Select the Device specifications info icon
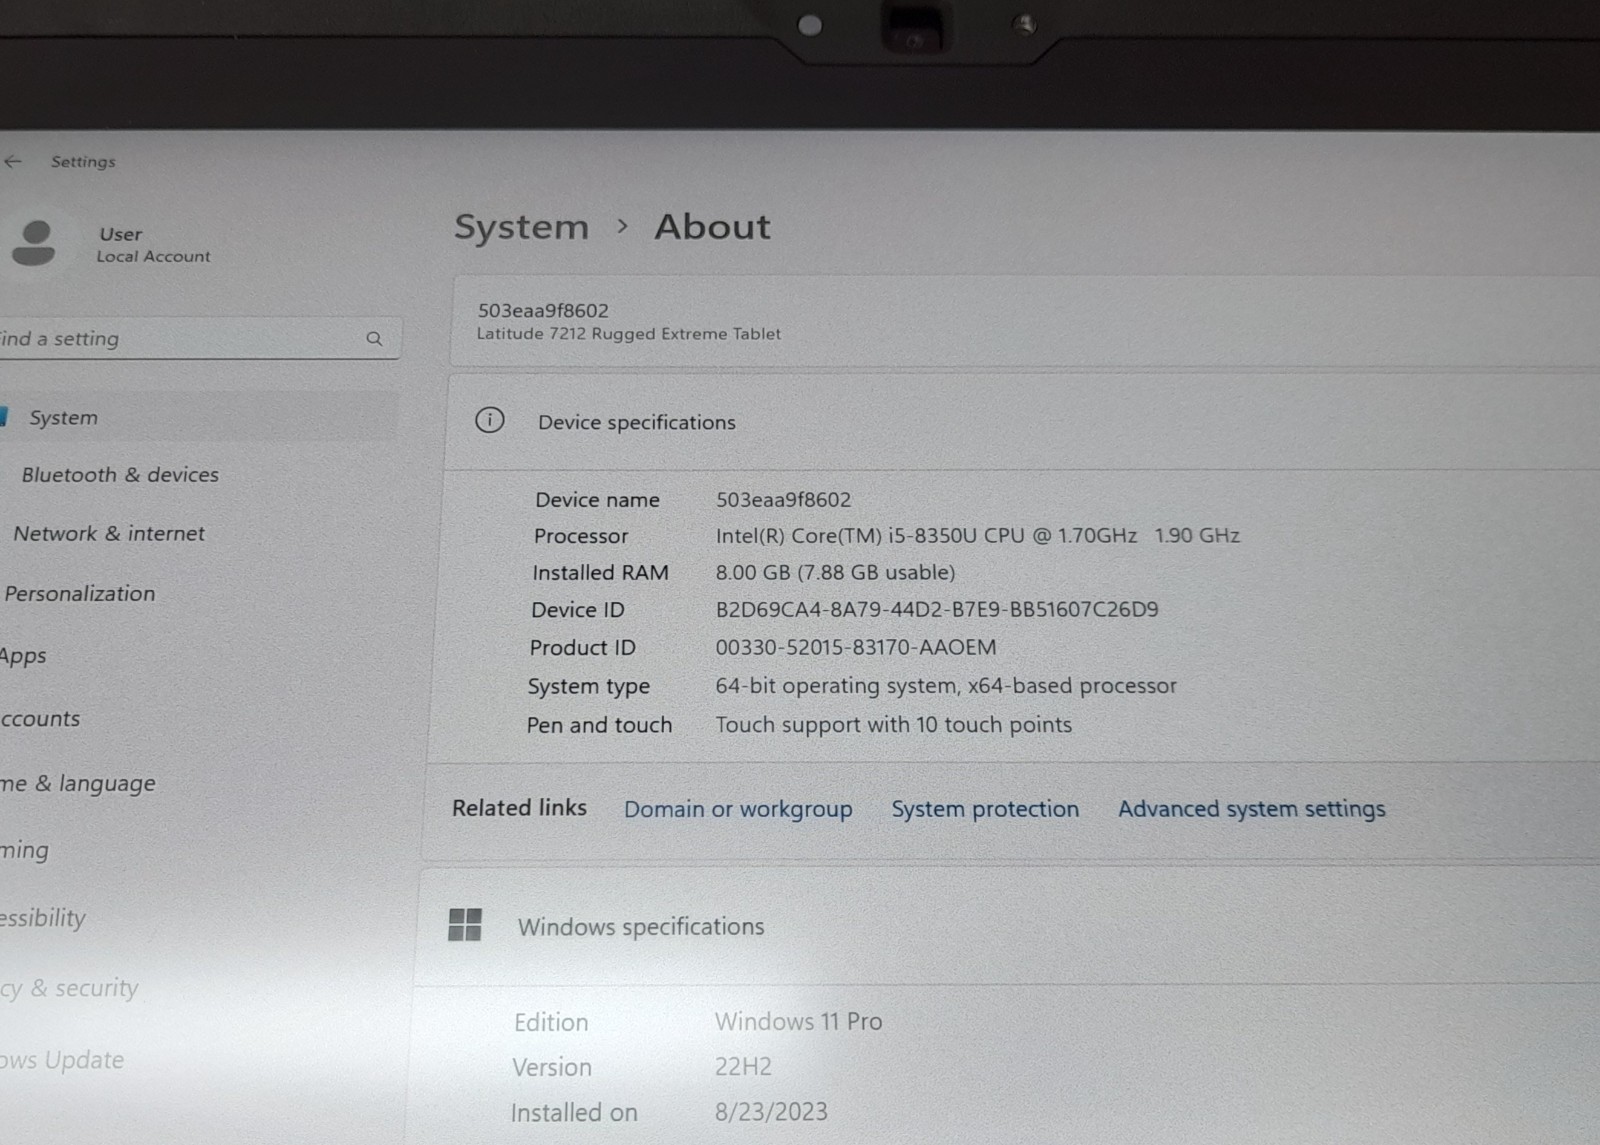 click(489, 420)
